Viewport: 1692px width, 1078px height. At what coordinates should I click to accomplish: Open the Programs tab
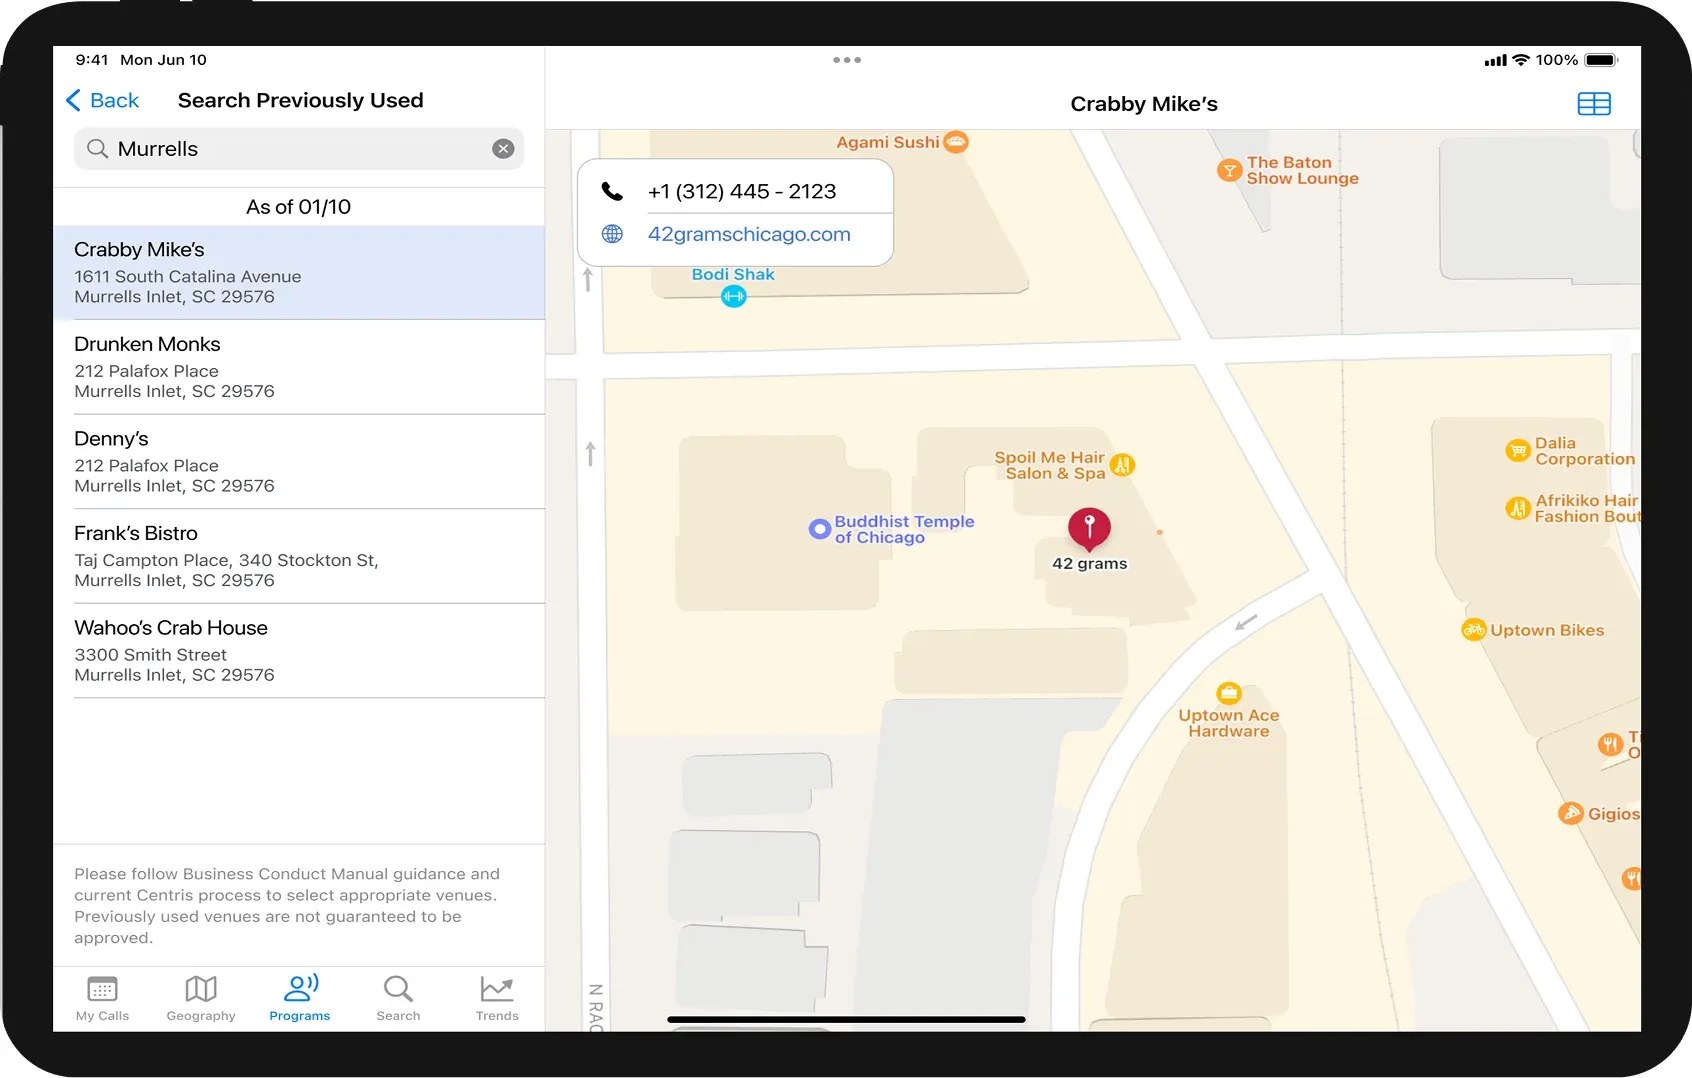300,998
